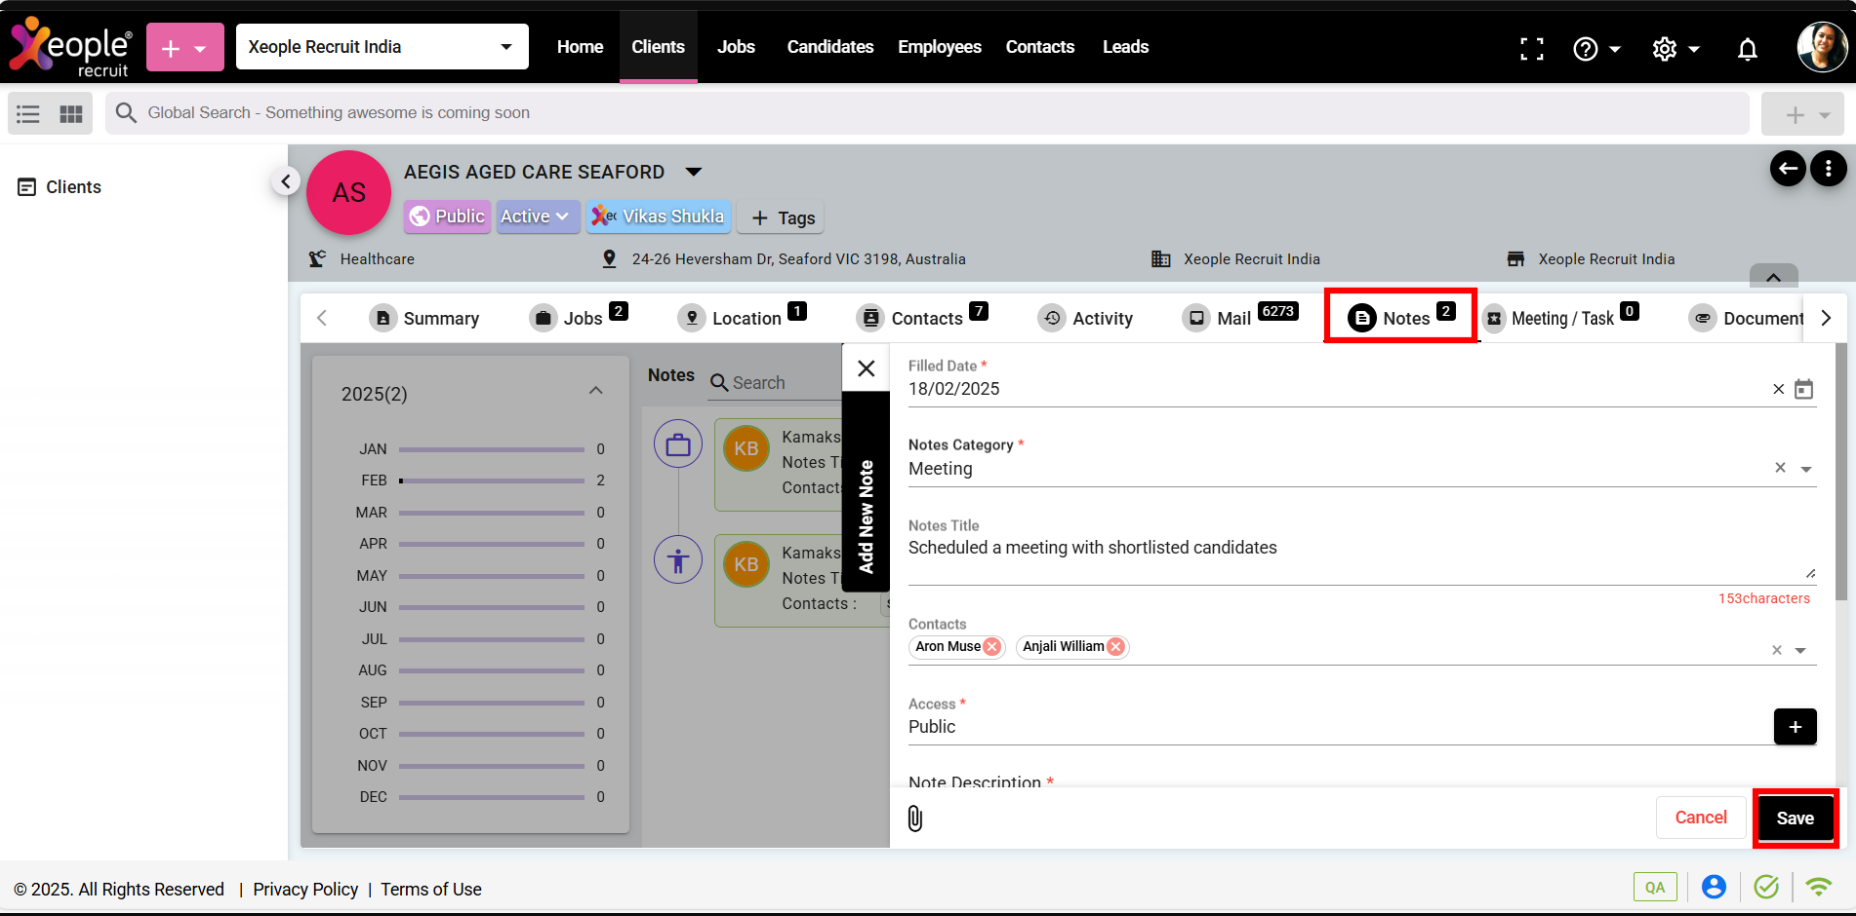Collapse the 2025(2) year section
Screen dimensions: 1856x916
click(x=596, y=391)
